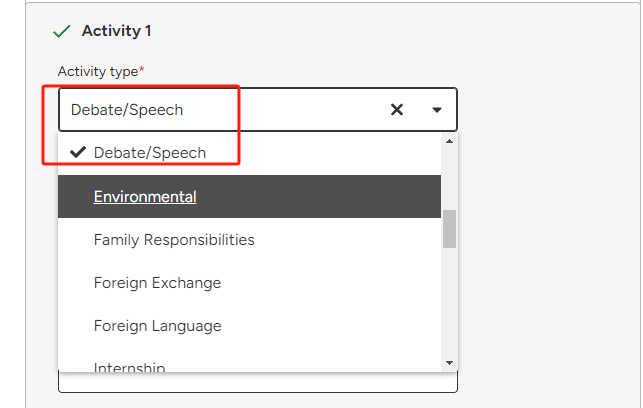Choose the Foreign Language option
The width and height of the screenshot is (643, 408).
pos(157,326)
